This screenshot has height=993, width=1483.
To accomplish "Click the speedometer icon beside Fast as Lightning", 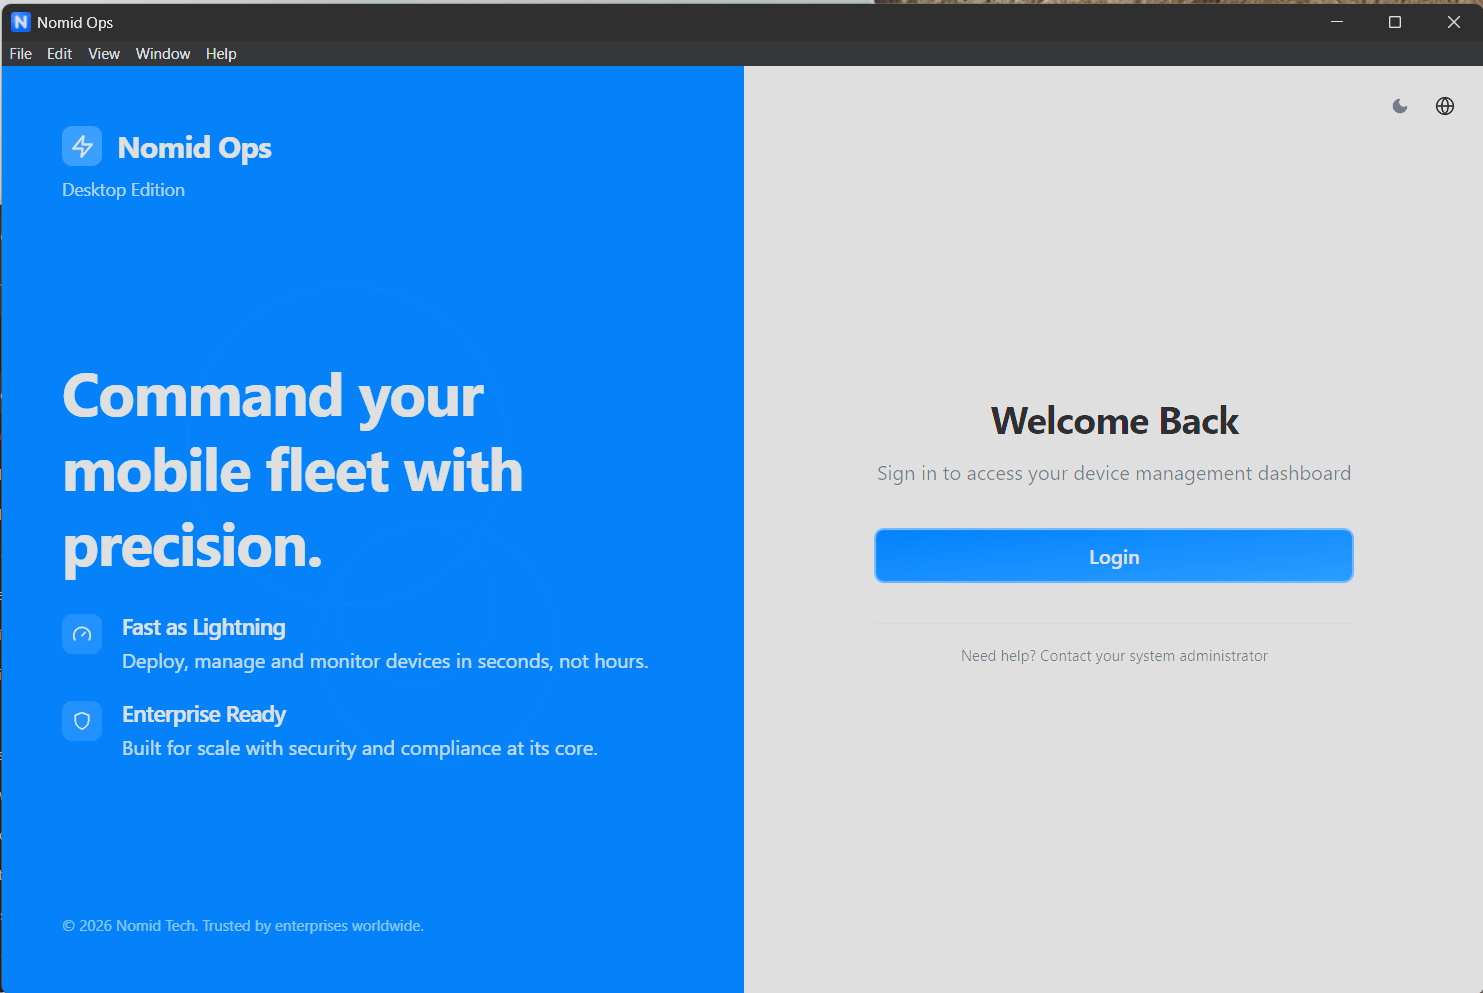I will pos(82,634).
